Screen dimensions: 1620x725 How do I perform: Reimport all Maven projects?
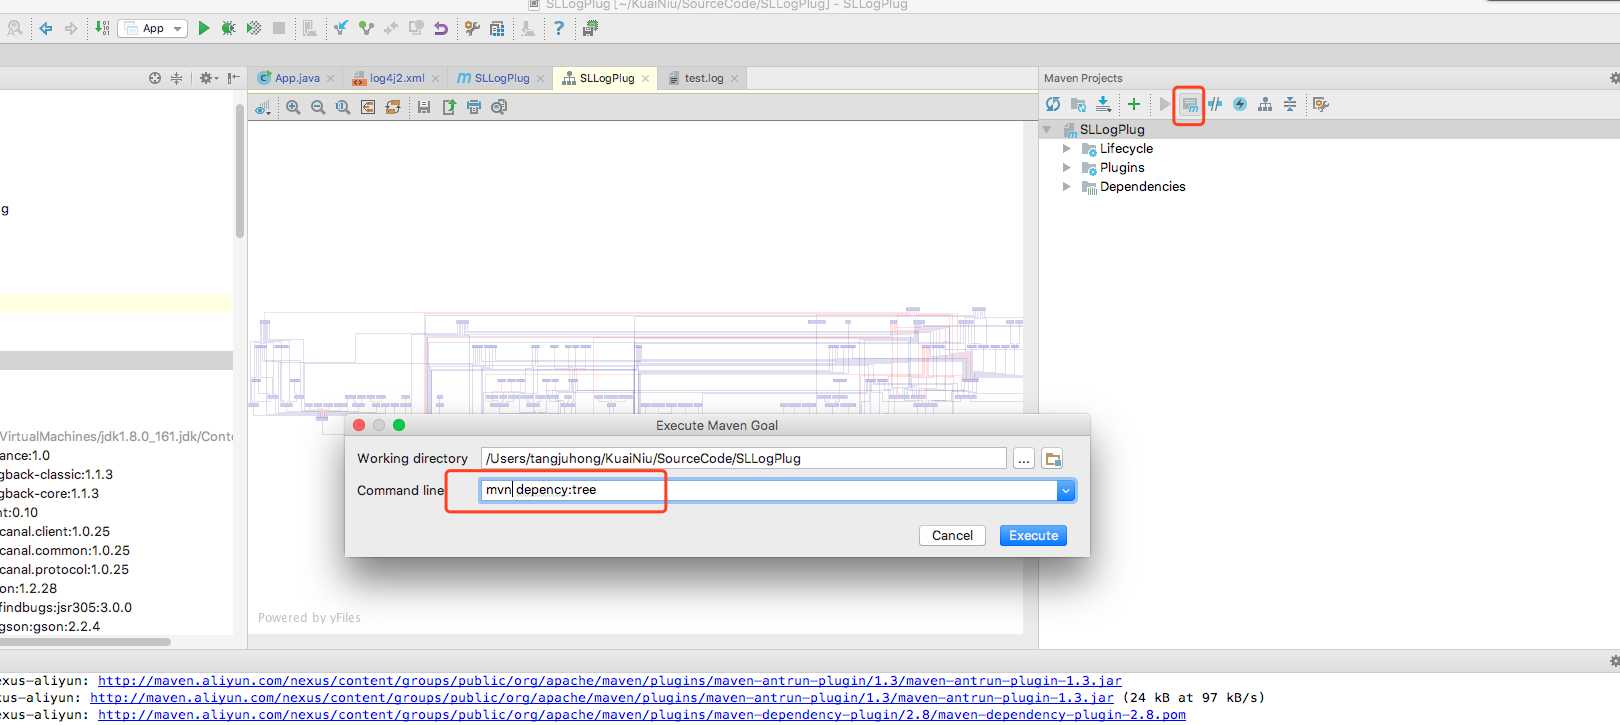click(1053, 104)
